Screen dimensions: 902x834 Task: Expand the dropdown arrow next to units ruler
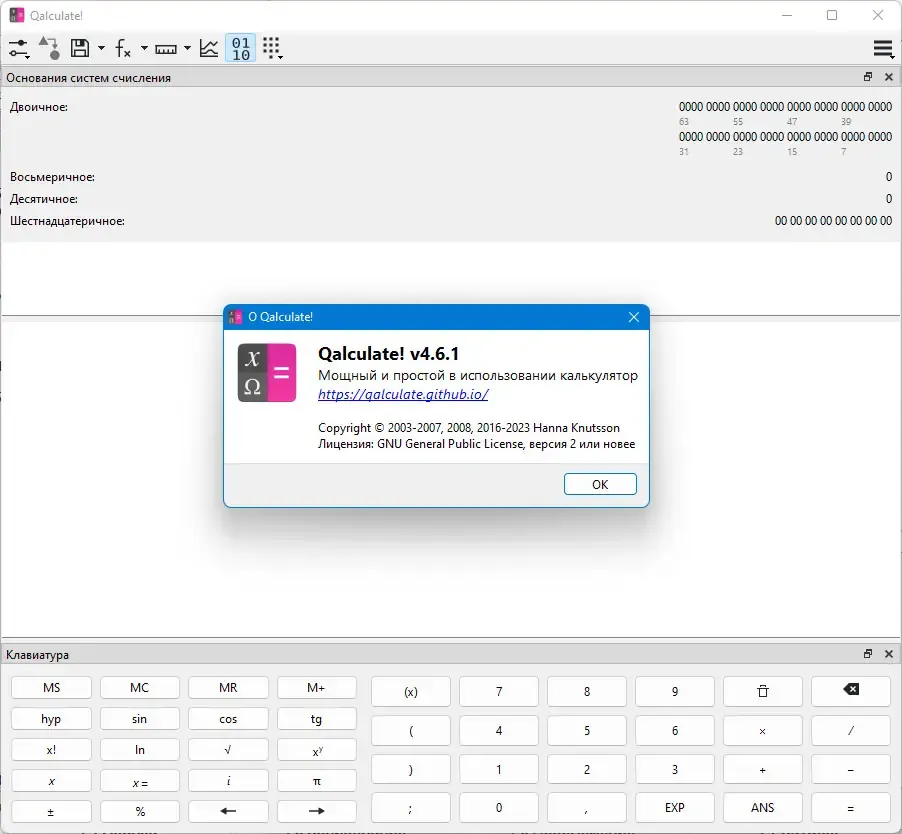[x=187, y=48]
